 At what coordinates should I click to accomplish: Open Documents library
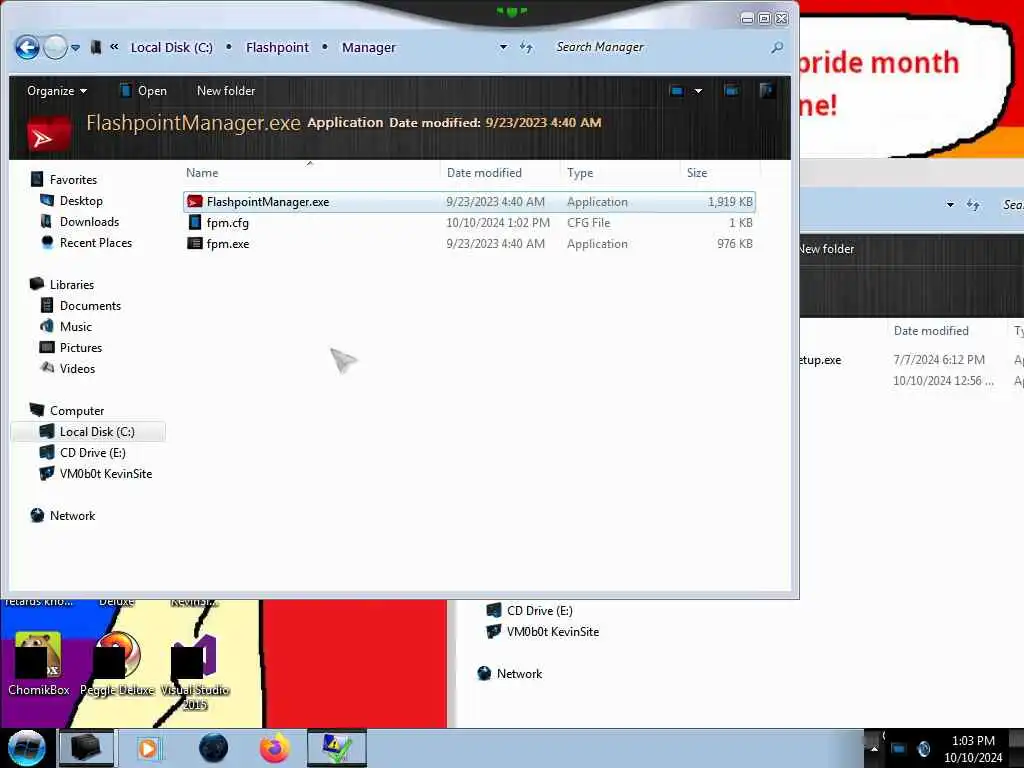tap(90, 306)
